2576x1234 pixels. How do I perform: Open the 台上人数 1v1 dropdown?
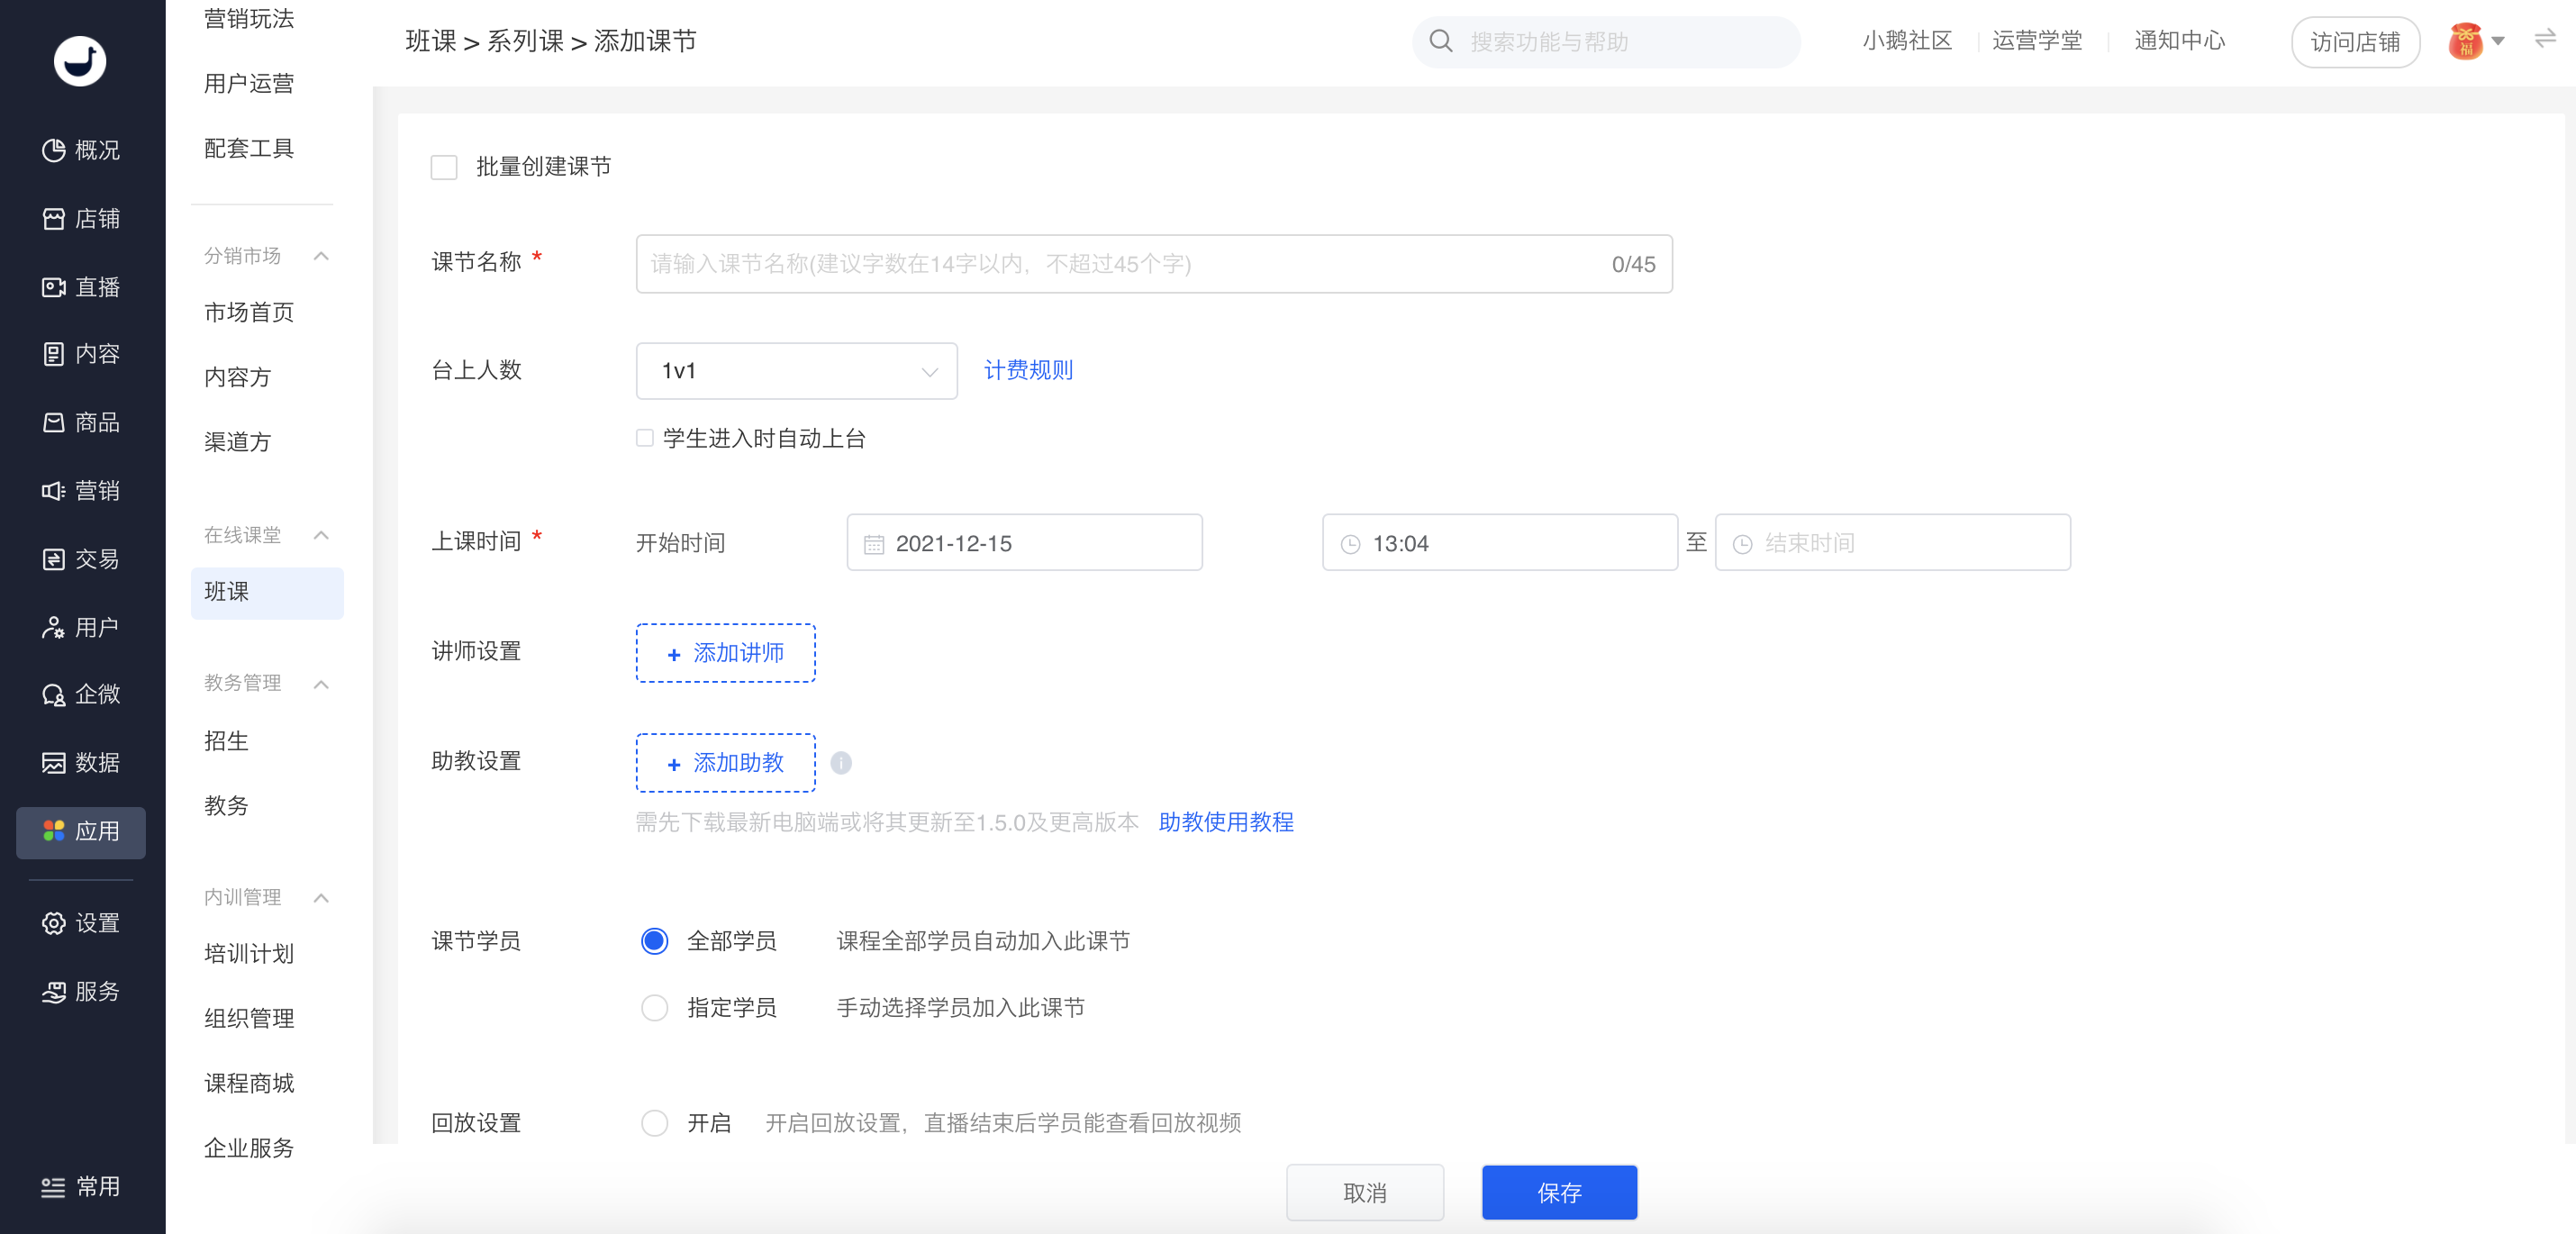point(796,371)
